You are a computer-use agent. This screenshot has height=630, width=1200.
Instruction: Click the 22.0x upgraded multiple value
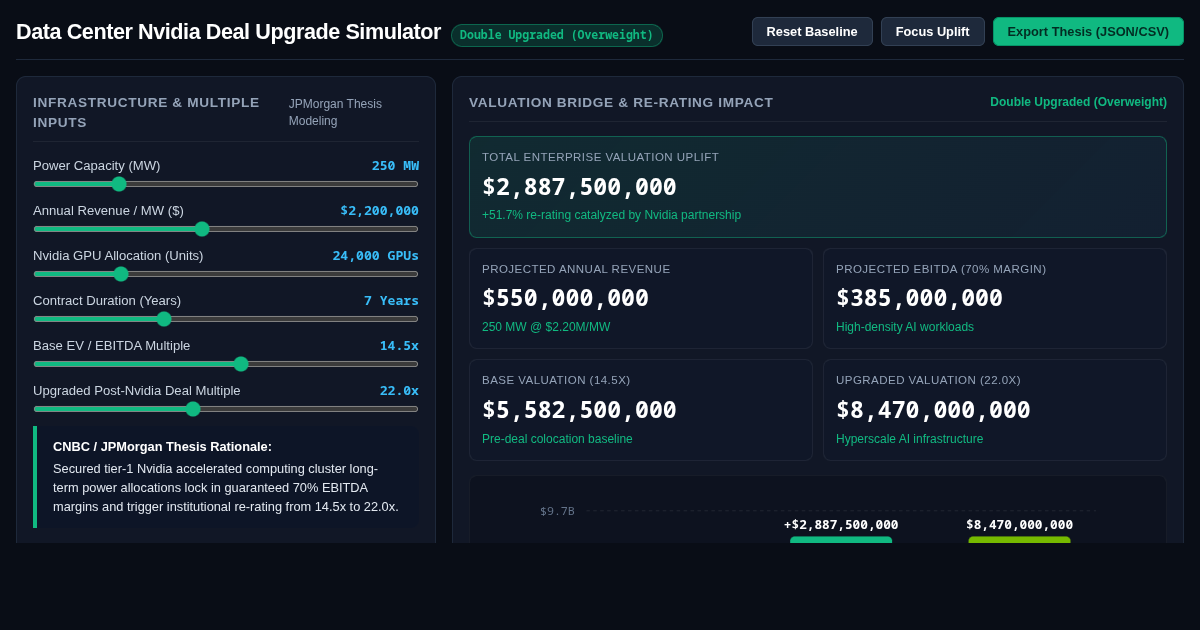(399, 391)
